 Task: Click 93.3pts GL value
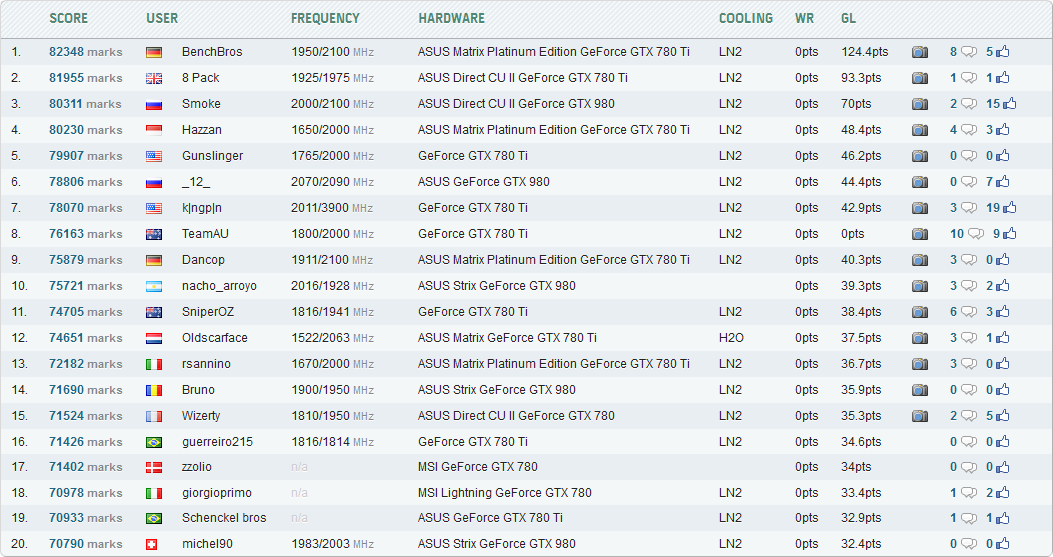(x=861, y=78)
